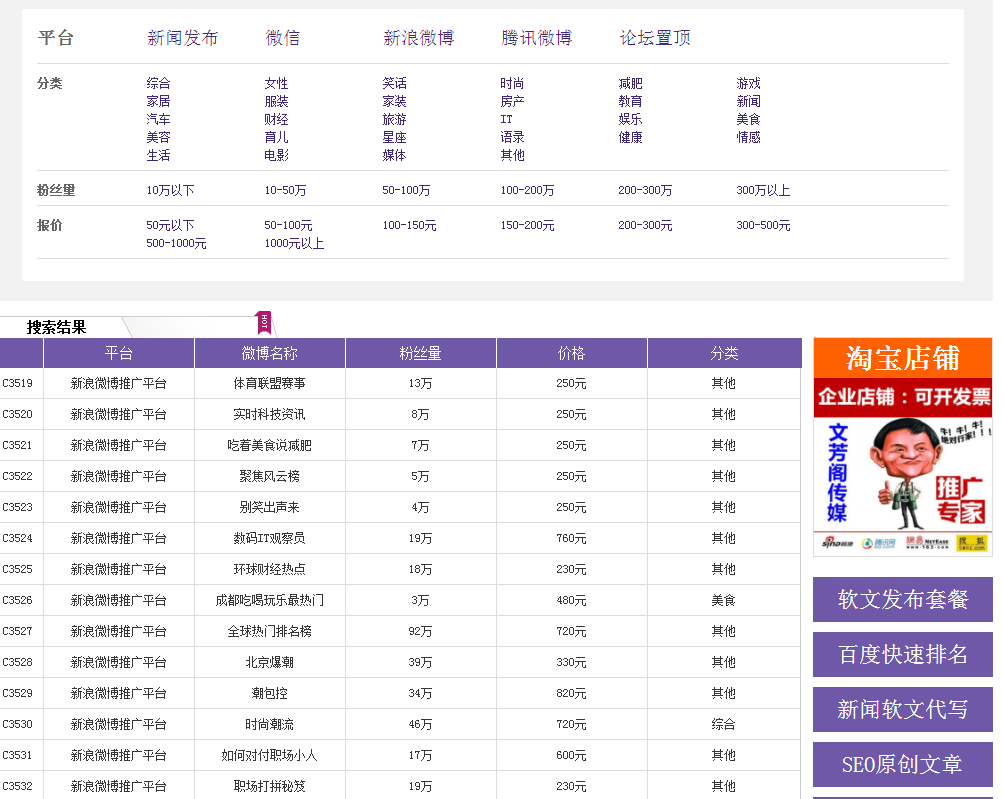Filter by the 减肥 category
This screenshot has height=799, width=1003.
[630, 84]
